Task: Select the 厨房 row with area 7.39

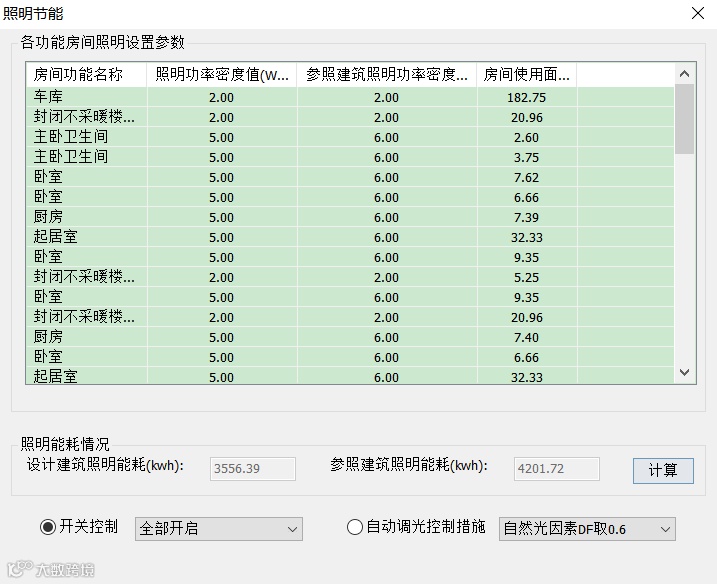Action: point(350,217)
